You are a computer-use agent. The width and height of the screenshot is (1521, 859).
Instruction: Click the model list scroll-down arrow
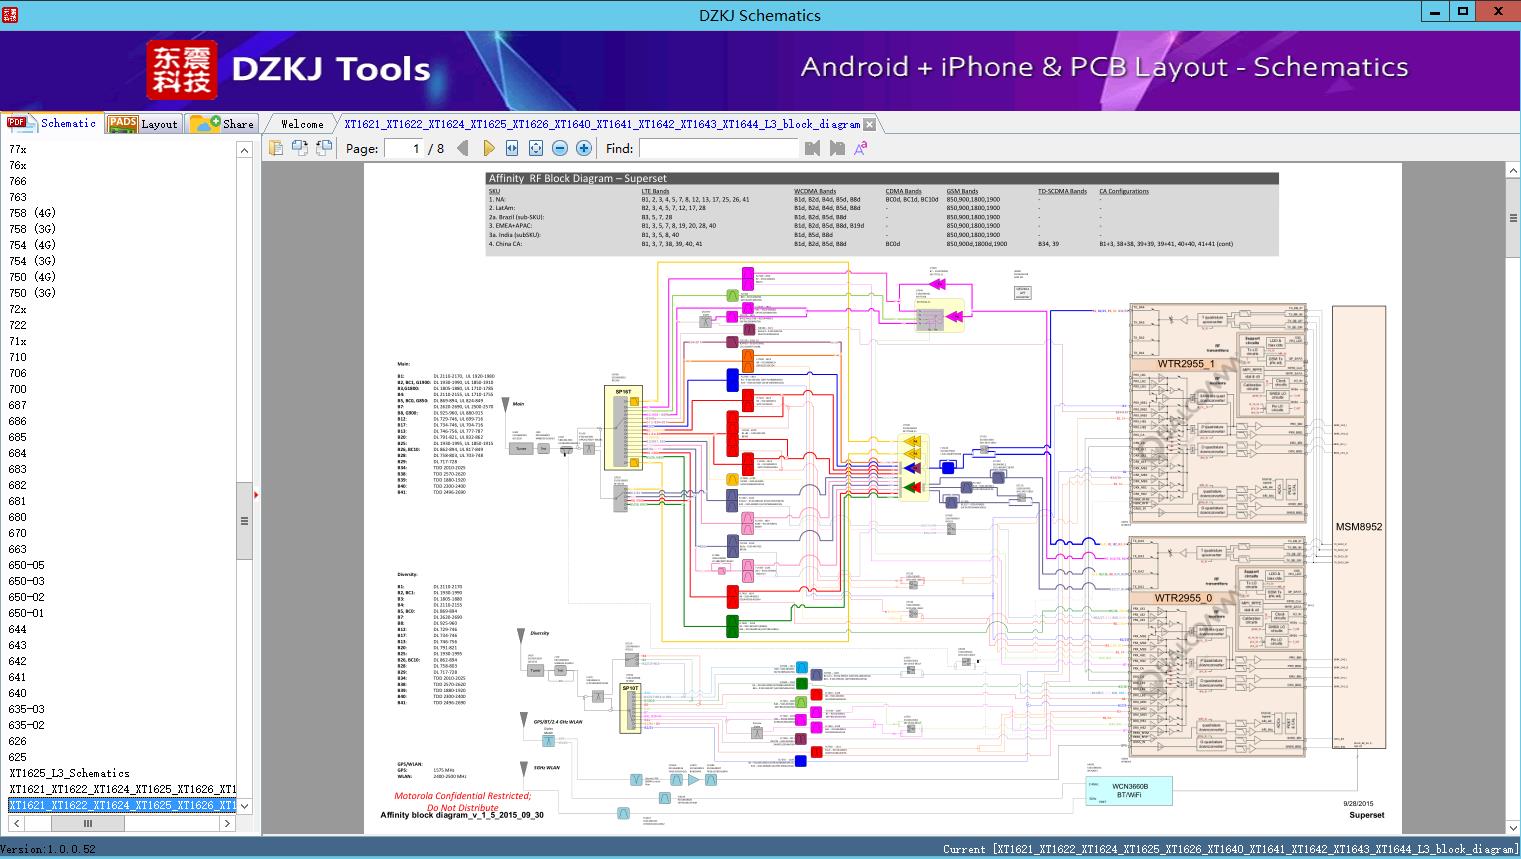(244, 806)
